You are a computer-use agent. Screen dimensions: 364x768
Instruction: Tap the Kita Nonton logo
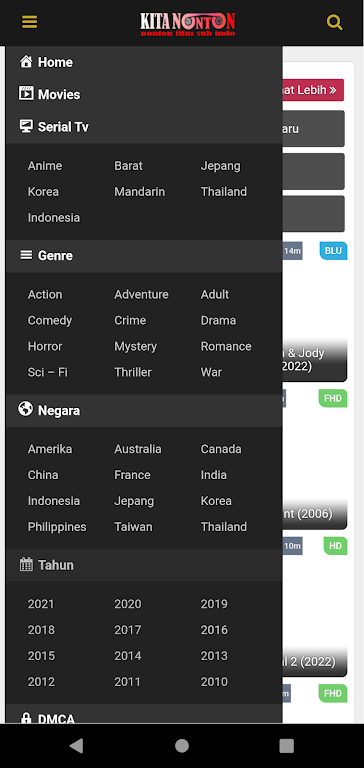click(x=188, y=24)
